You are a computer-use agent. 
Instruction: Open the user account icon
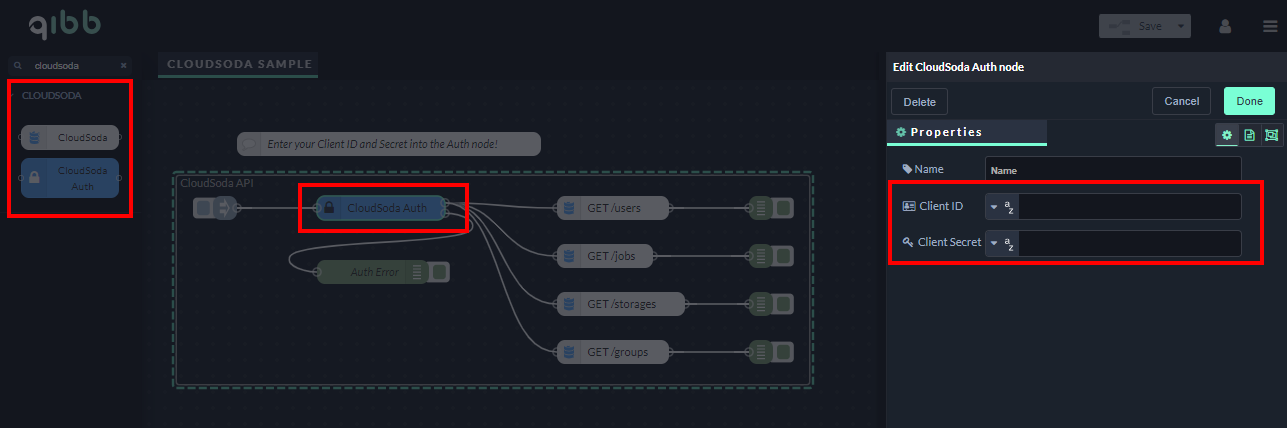[x=1225, y=26]
